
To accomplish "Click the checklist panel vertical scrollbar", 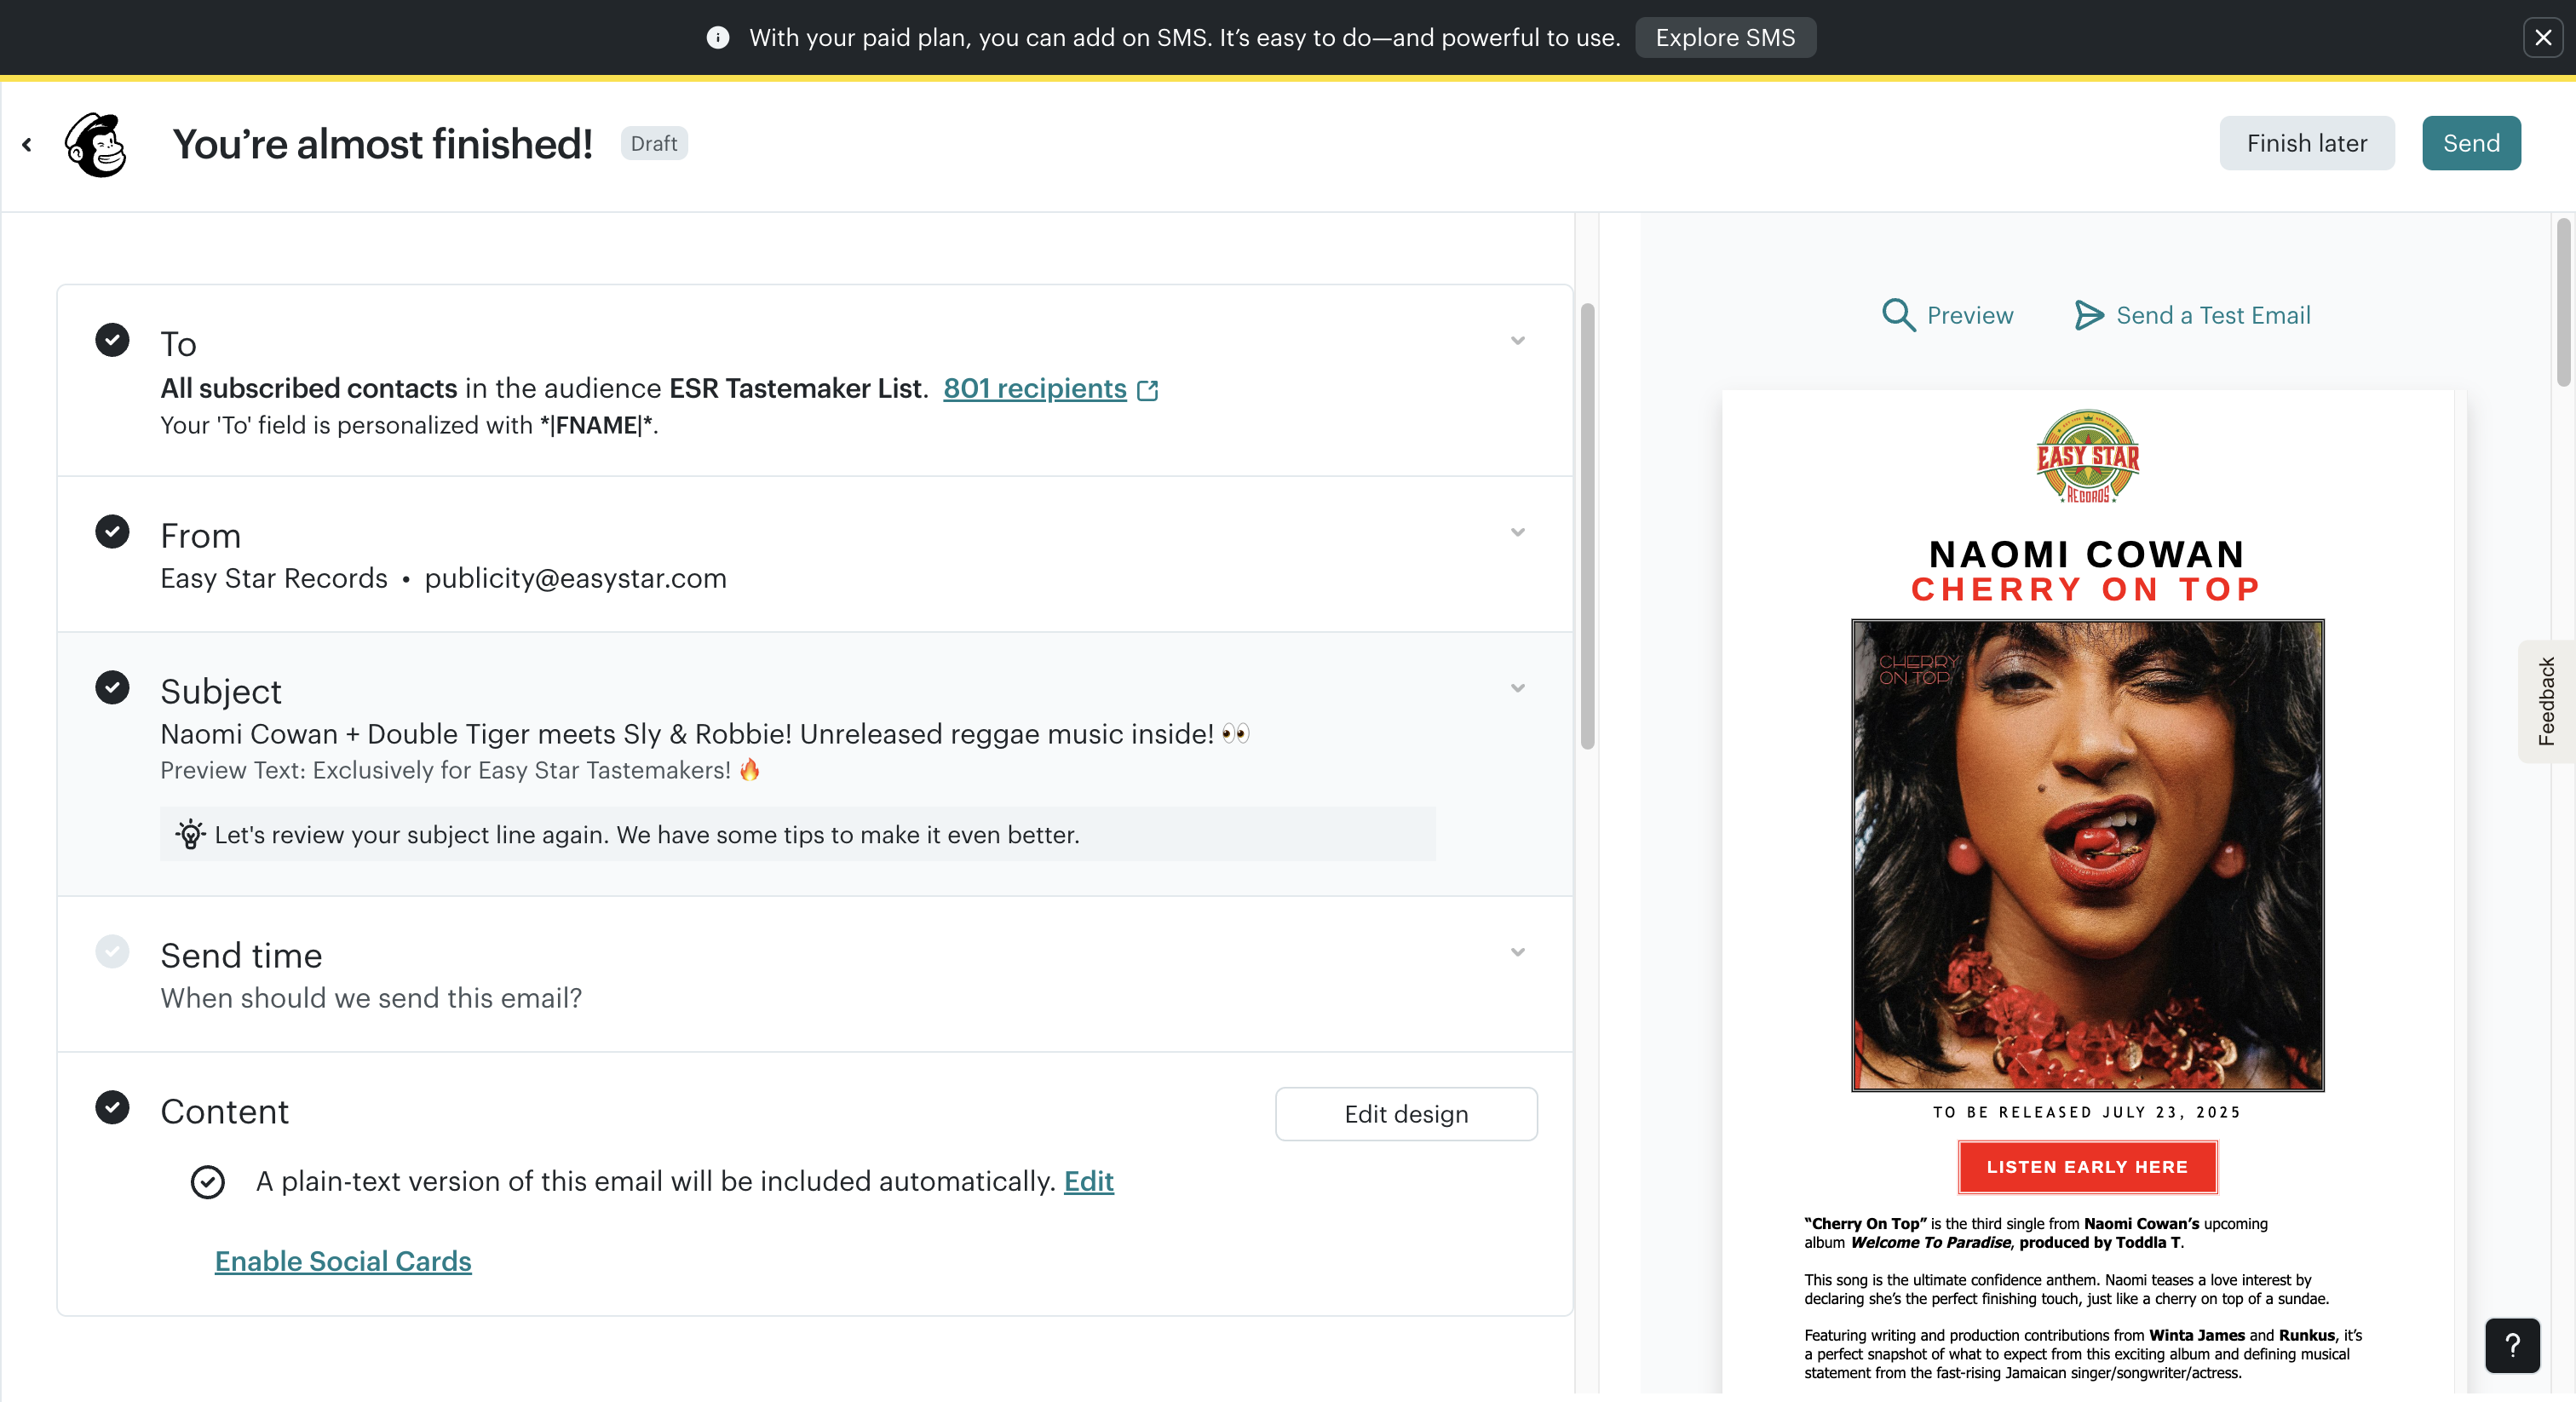I will click(x=1586, y=527).
